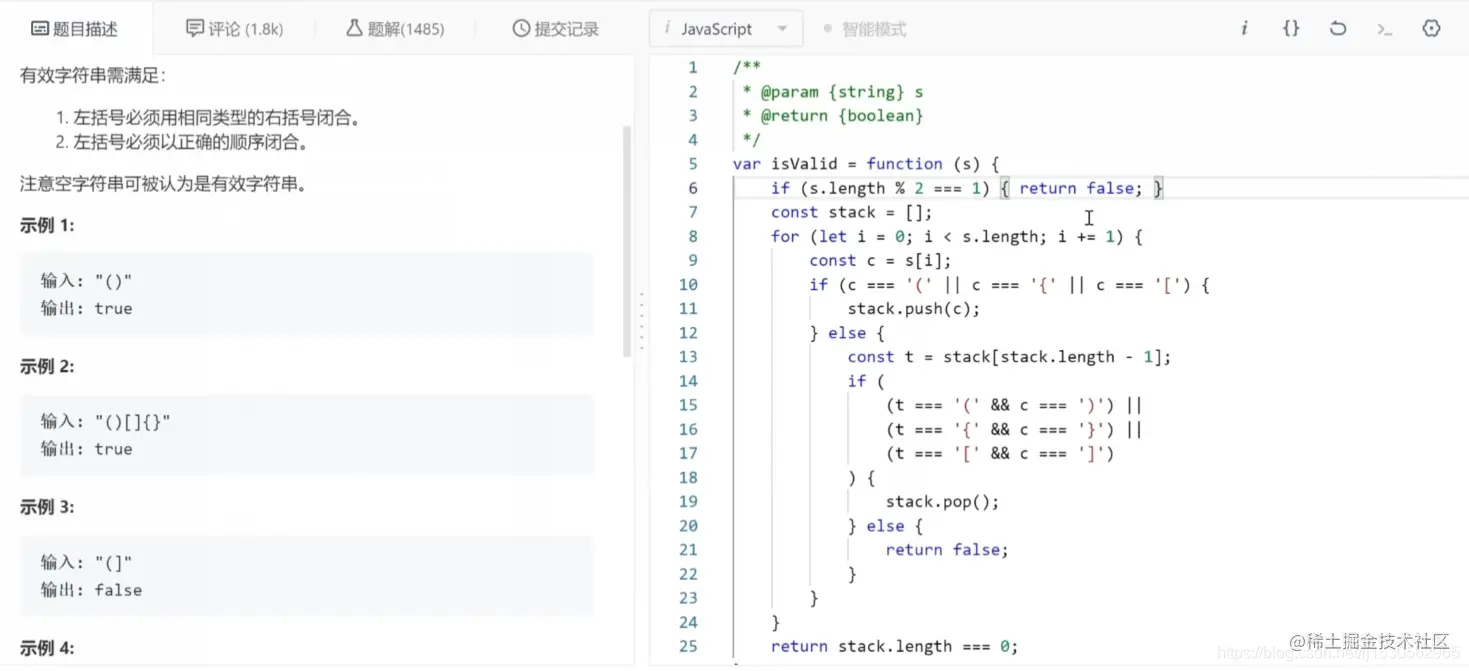Click the curly braces format code icon
This screenshot has height=671, width=1469.
click(x=1291, y=29)
